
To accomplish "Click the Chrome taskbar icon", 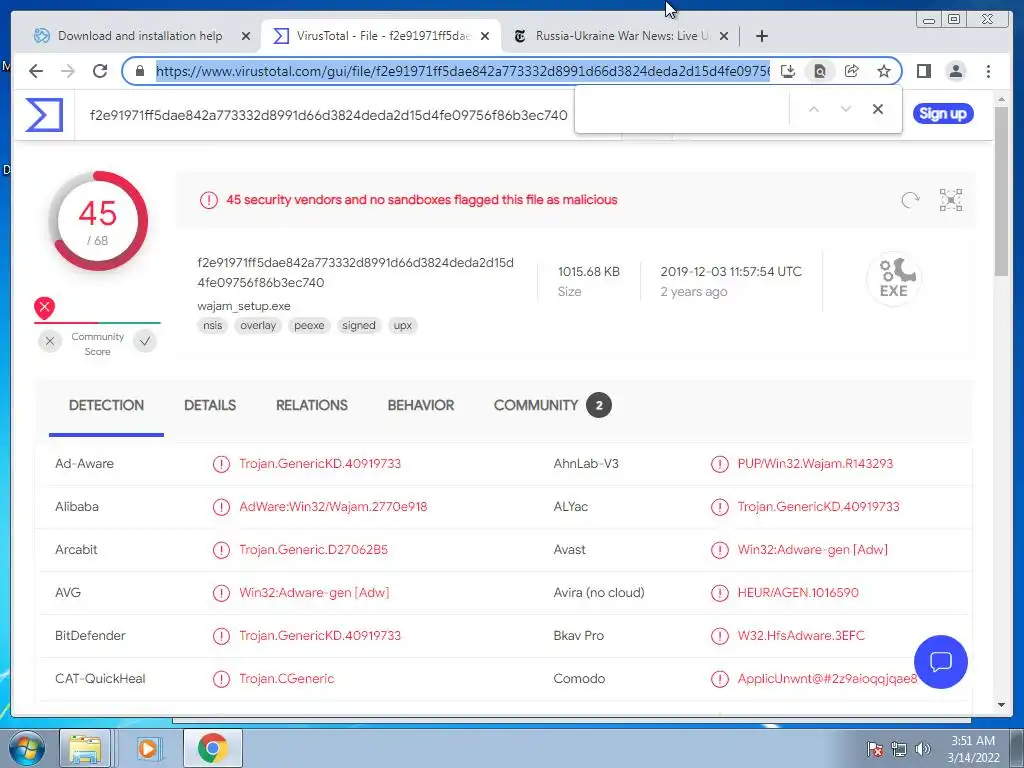I will (213, 748).
